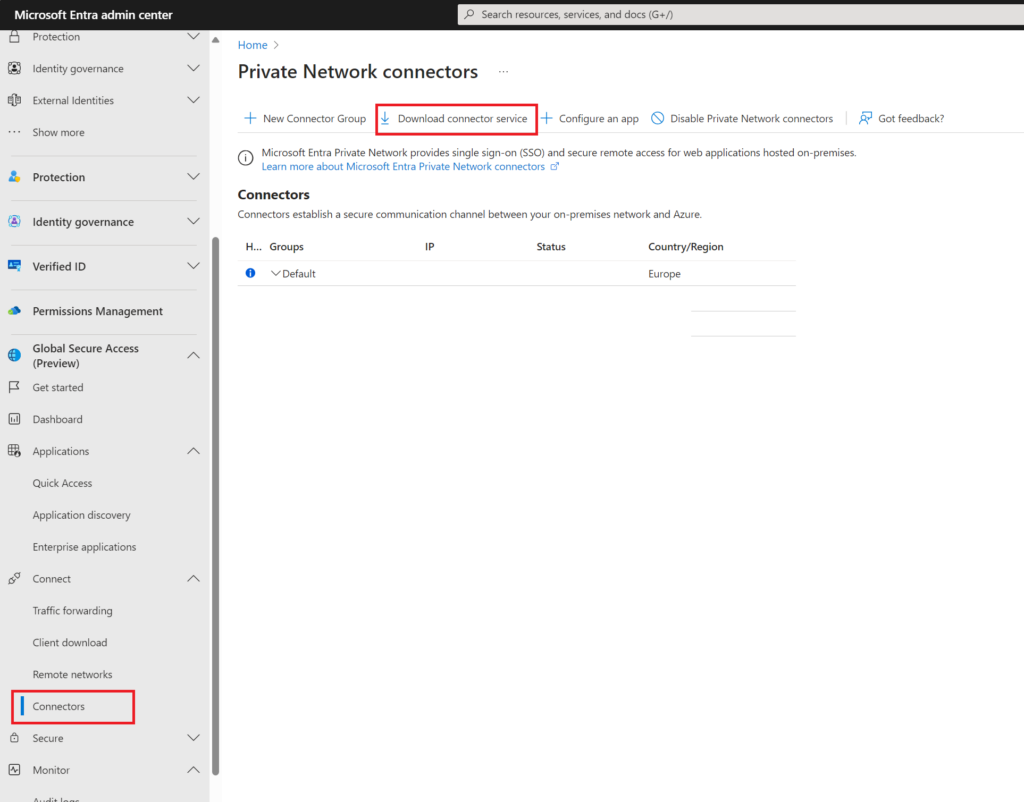This screenshot has width=1024, height=802.
Task: Click the info icon beside the Microsoft Entra Private Network notice
Action: click(246, 158)
